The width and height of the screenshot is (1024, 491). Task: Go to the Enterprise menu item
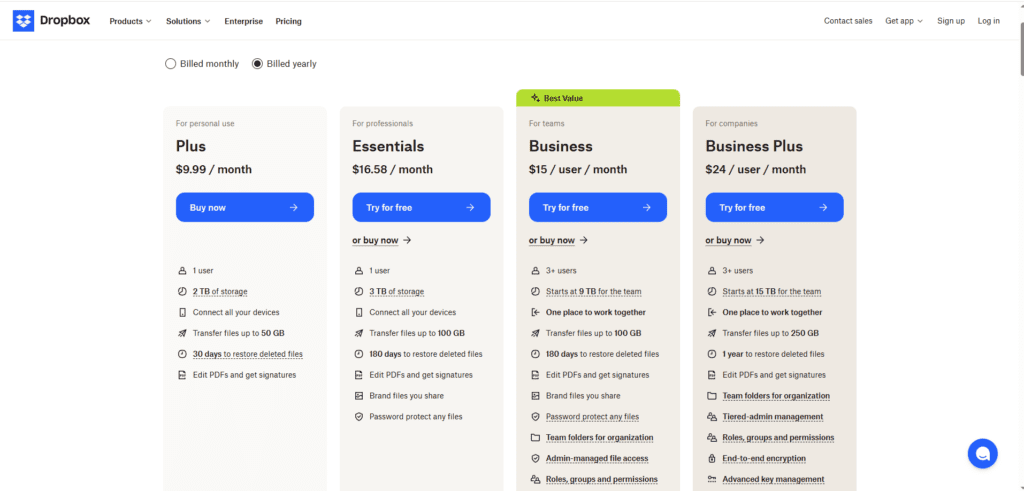244,21
